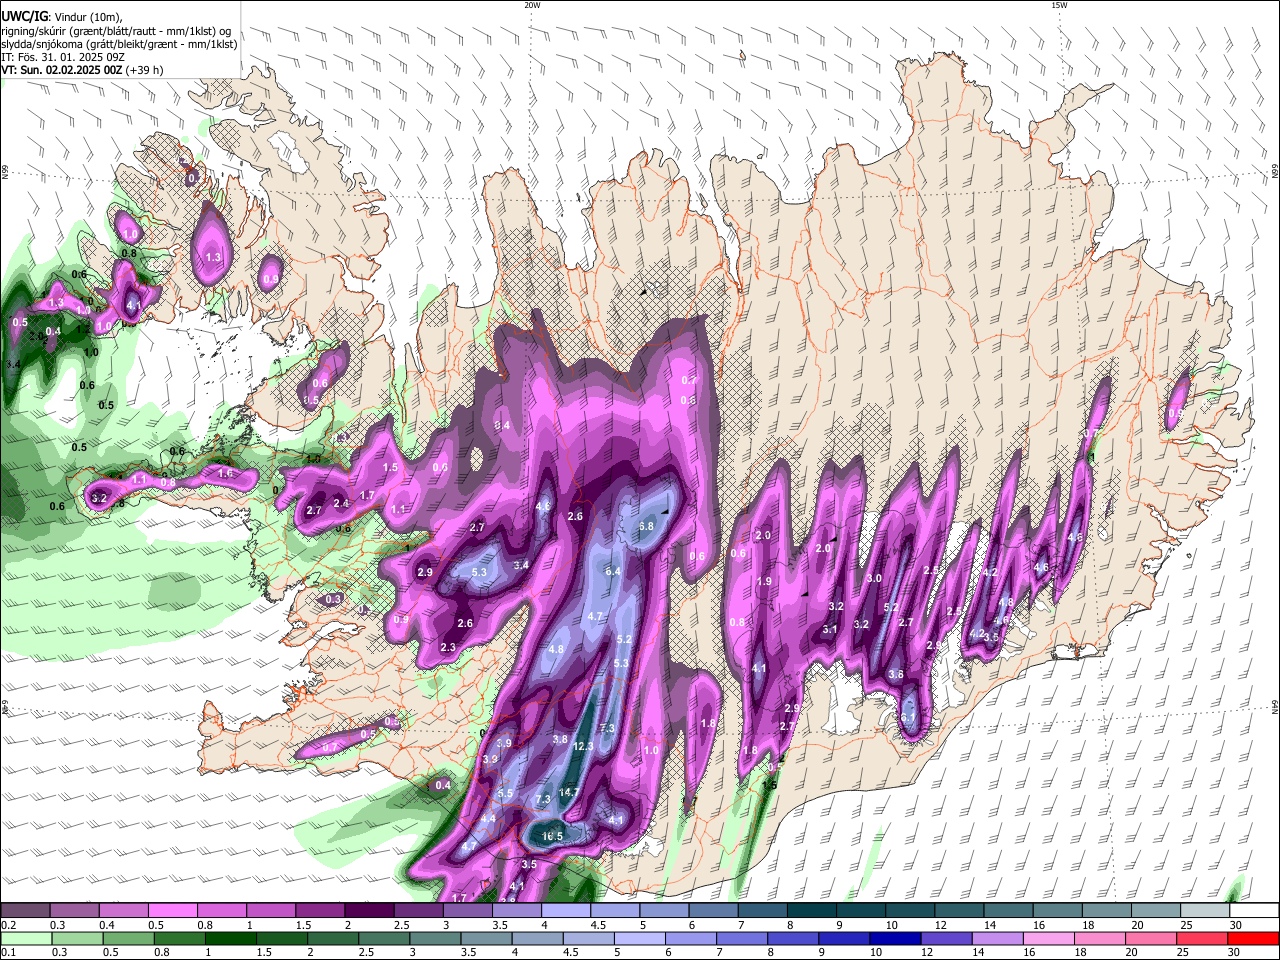1280x960 pixels.
Task: Click the '0.1' label in lower legend row
Action: pos(9,952)
